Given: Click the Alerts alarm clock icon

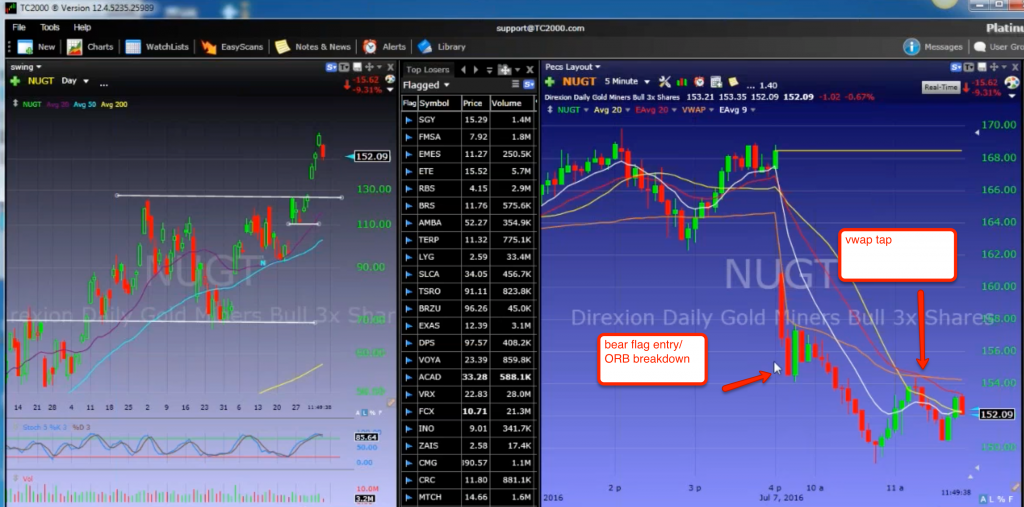Looking at the screenshot, I should click(371, 47).
